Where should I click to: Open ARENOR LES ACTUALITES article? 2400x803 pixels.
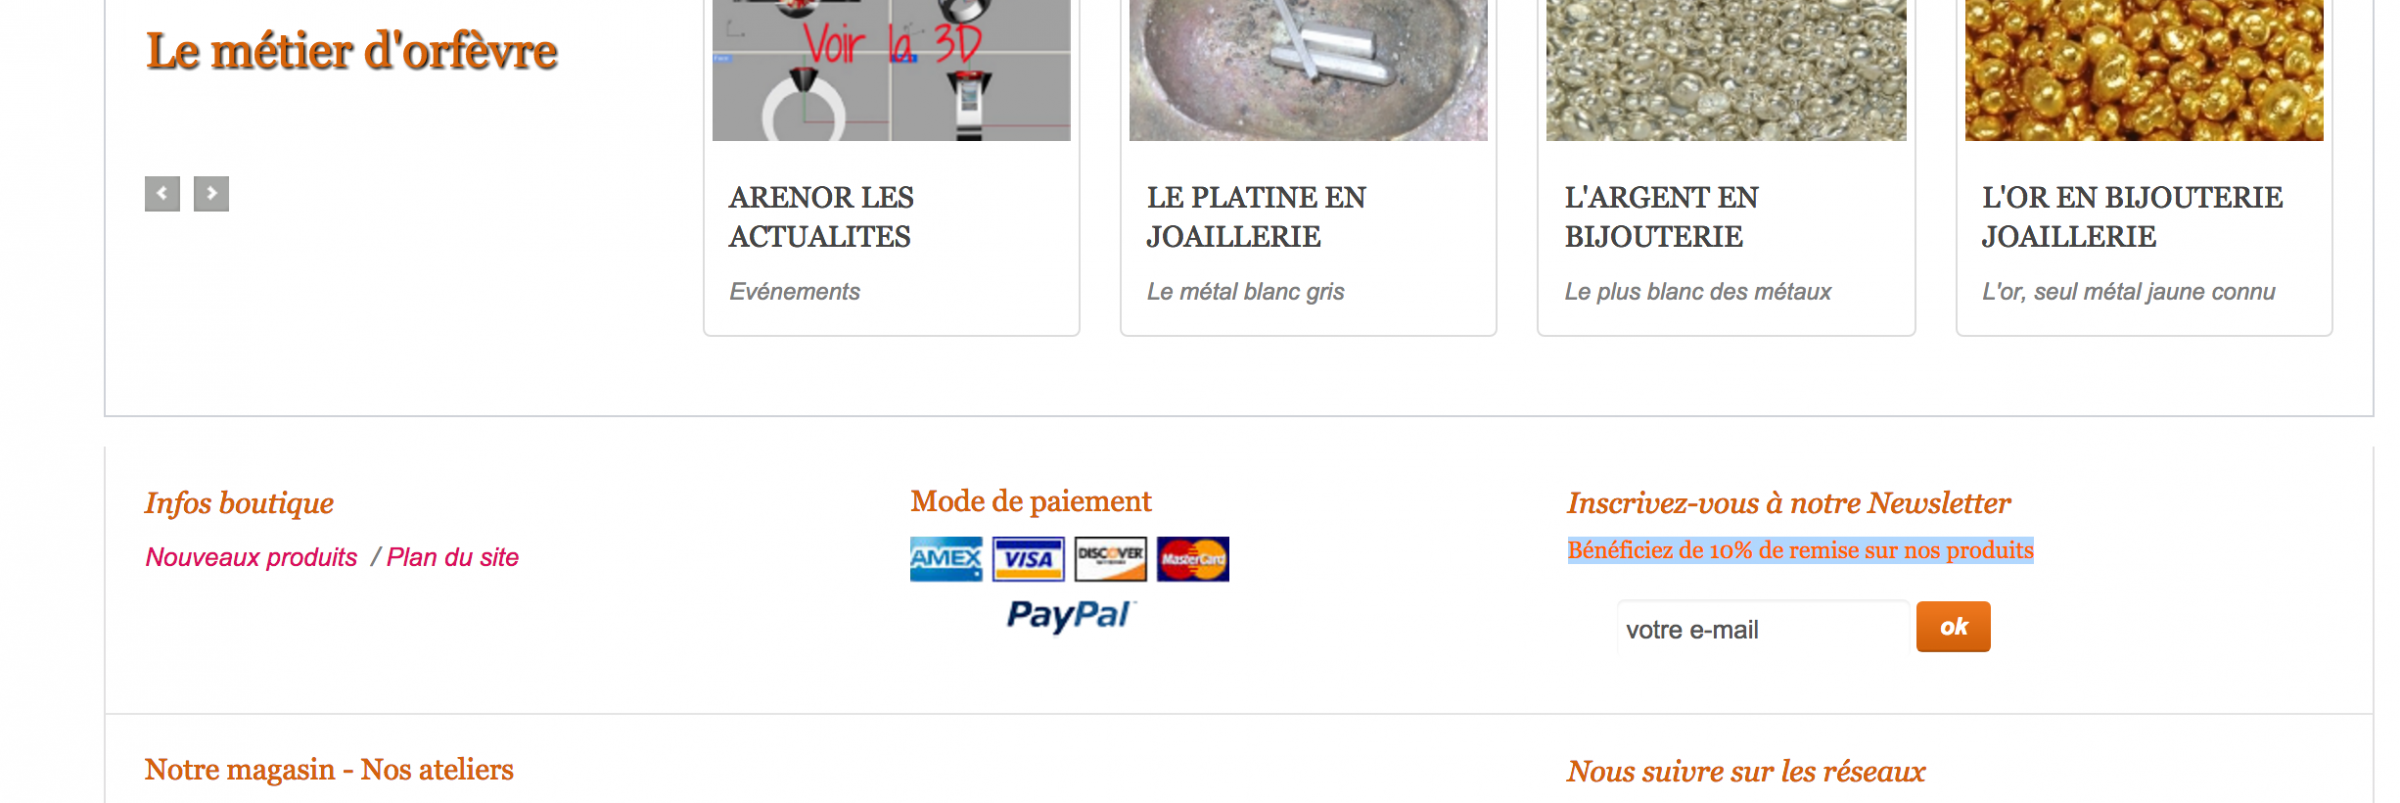pyautogui.click(x=821, y=217)
